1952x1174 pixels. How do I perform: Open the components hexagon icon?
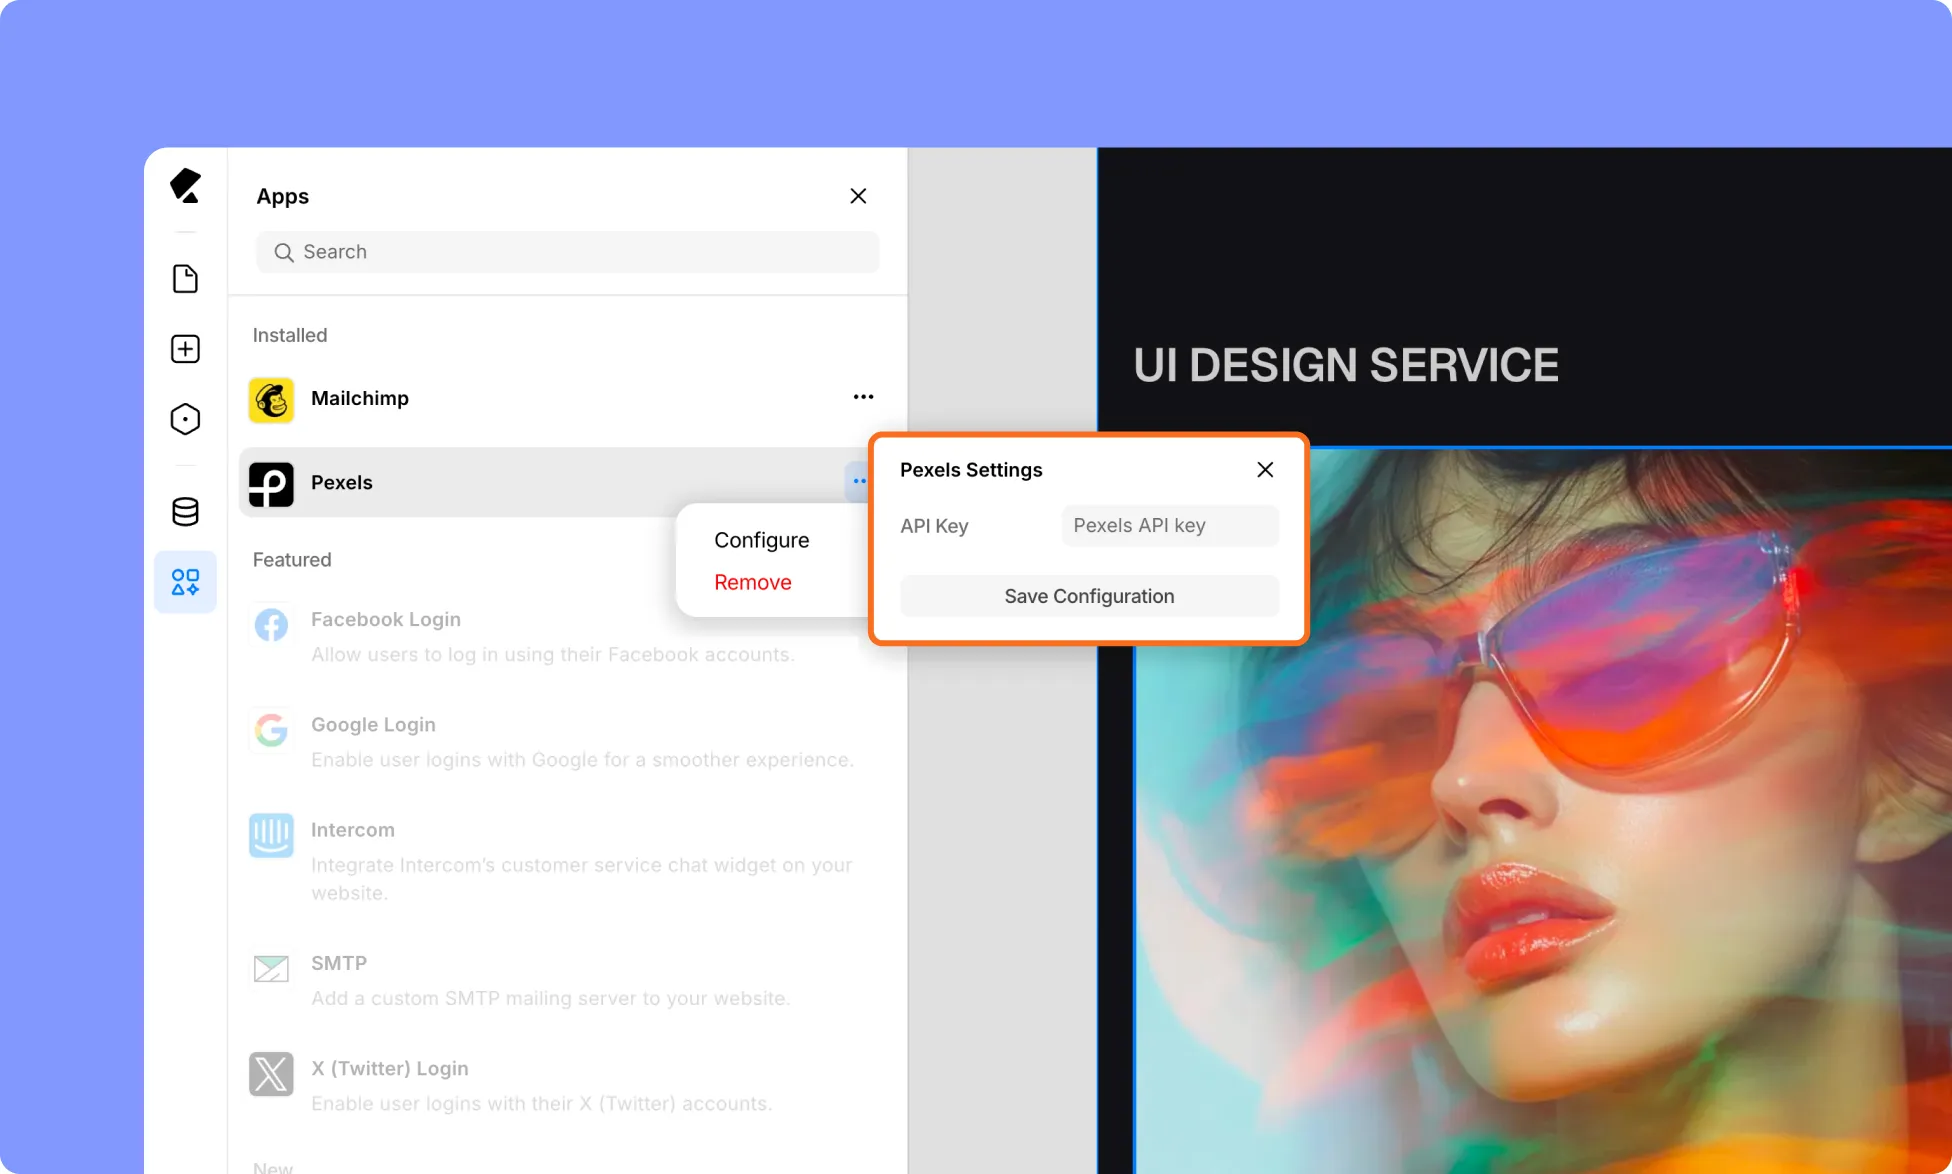point(186,419)
